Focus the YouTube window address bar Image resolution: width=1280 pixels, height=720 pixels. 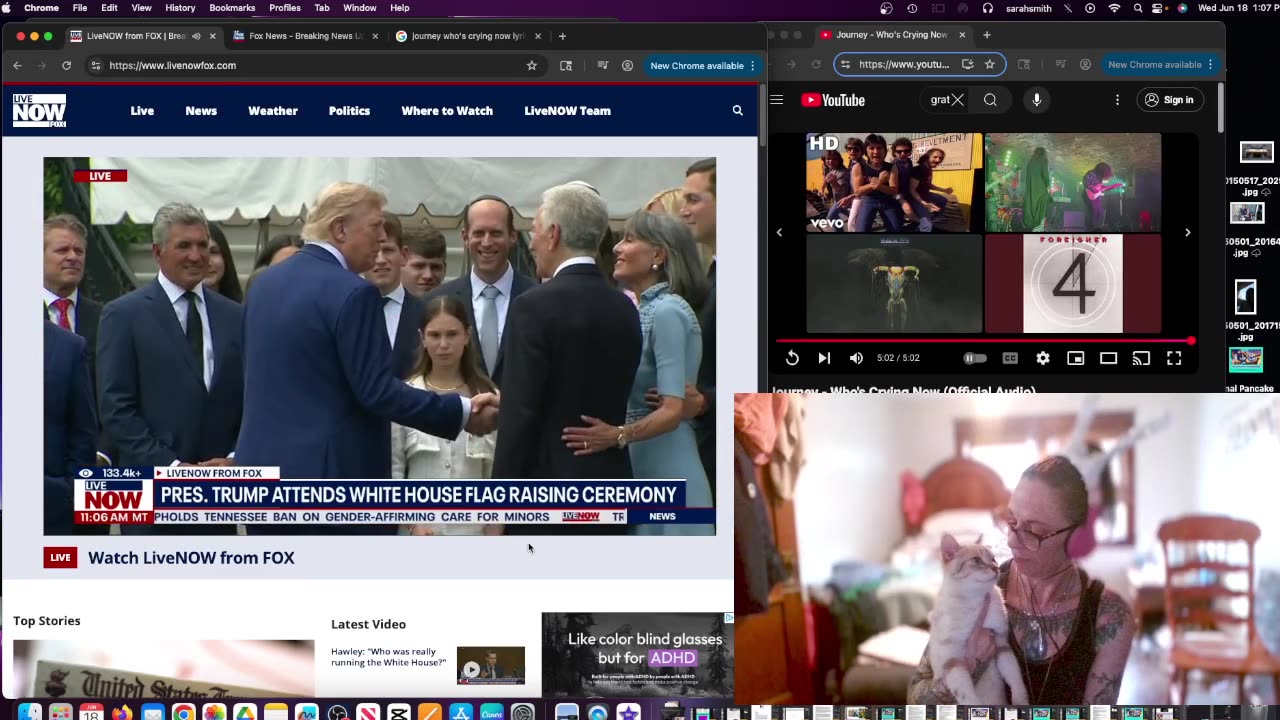point(918,64)
